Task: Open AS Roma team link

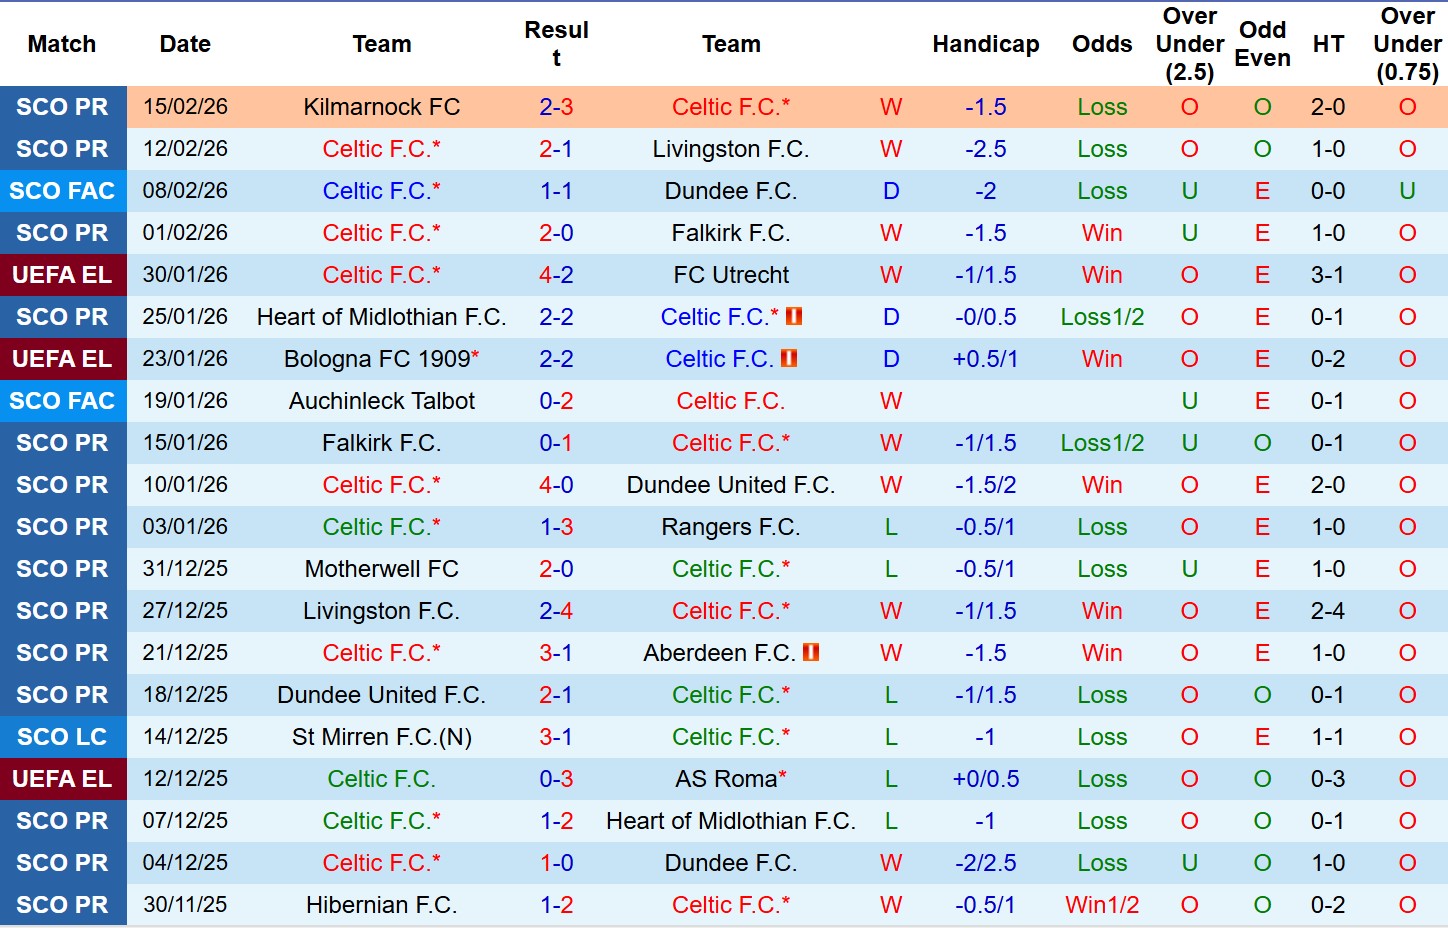Action: [x=726, y=779]
